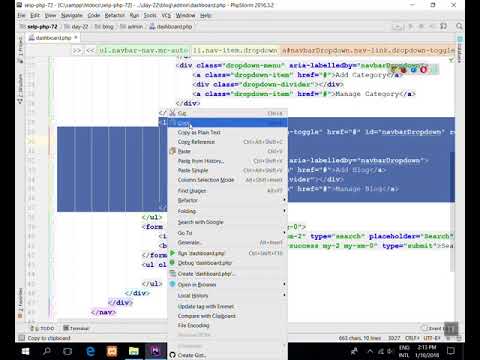Click the PhpStorm taskbar icon
480x360 pixels.
[155, 351]
